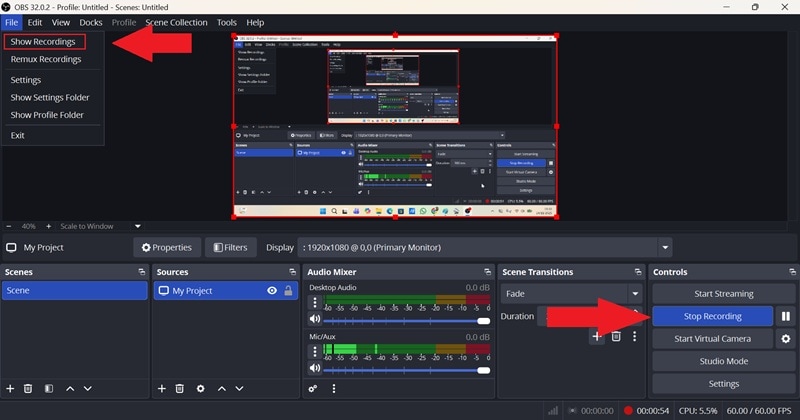Choose Show Settings Folder

(x=50, y=97)
